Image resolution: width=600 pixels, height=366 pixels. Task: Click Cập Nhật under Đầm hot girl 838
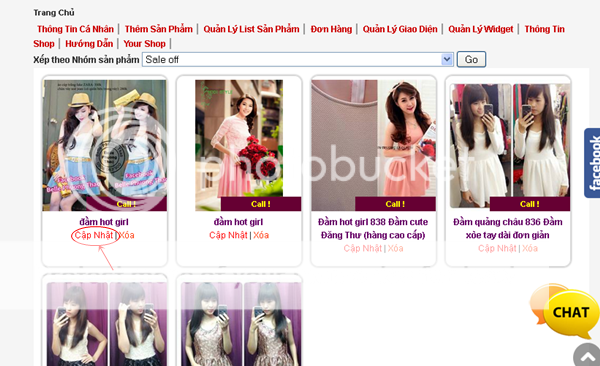tap(363, 248)
